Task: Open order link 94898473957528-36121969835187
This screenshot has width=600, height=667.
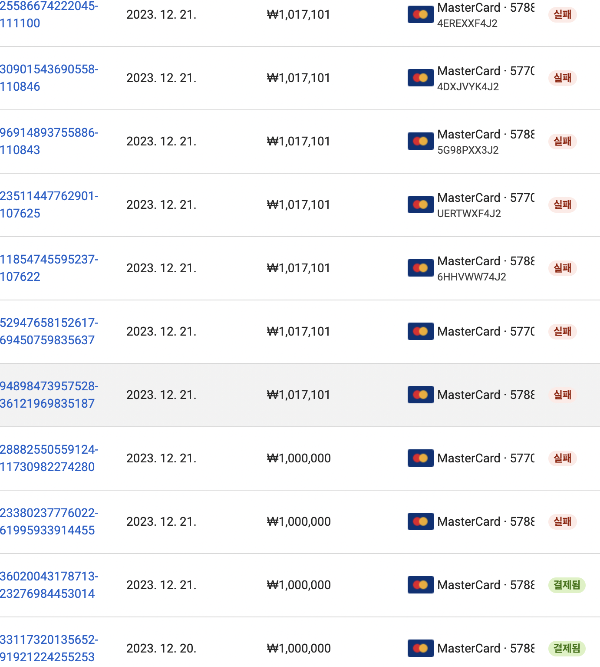Action: [49, 395]
